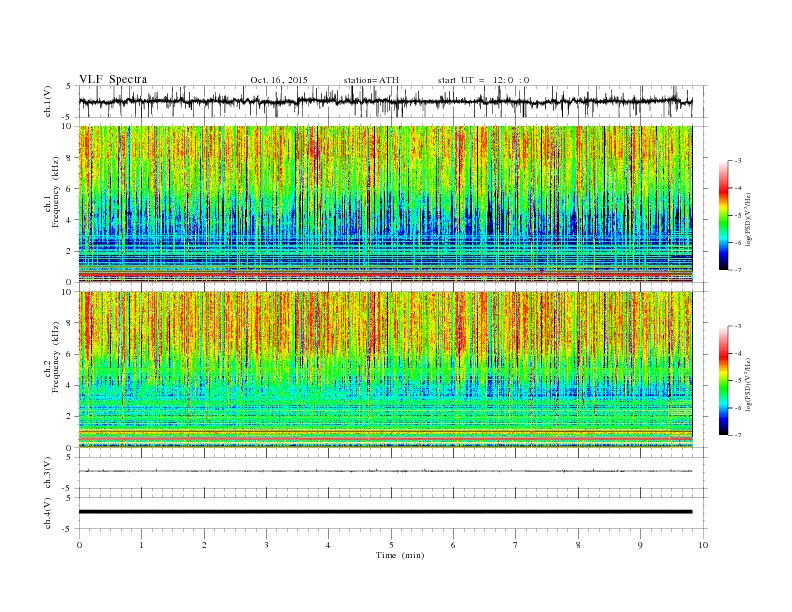
Task: Click the "-7" tick on the ch.2 colorbar
Action: [738, 435]
